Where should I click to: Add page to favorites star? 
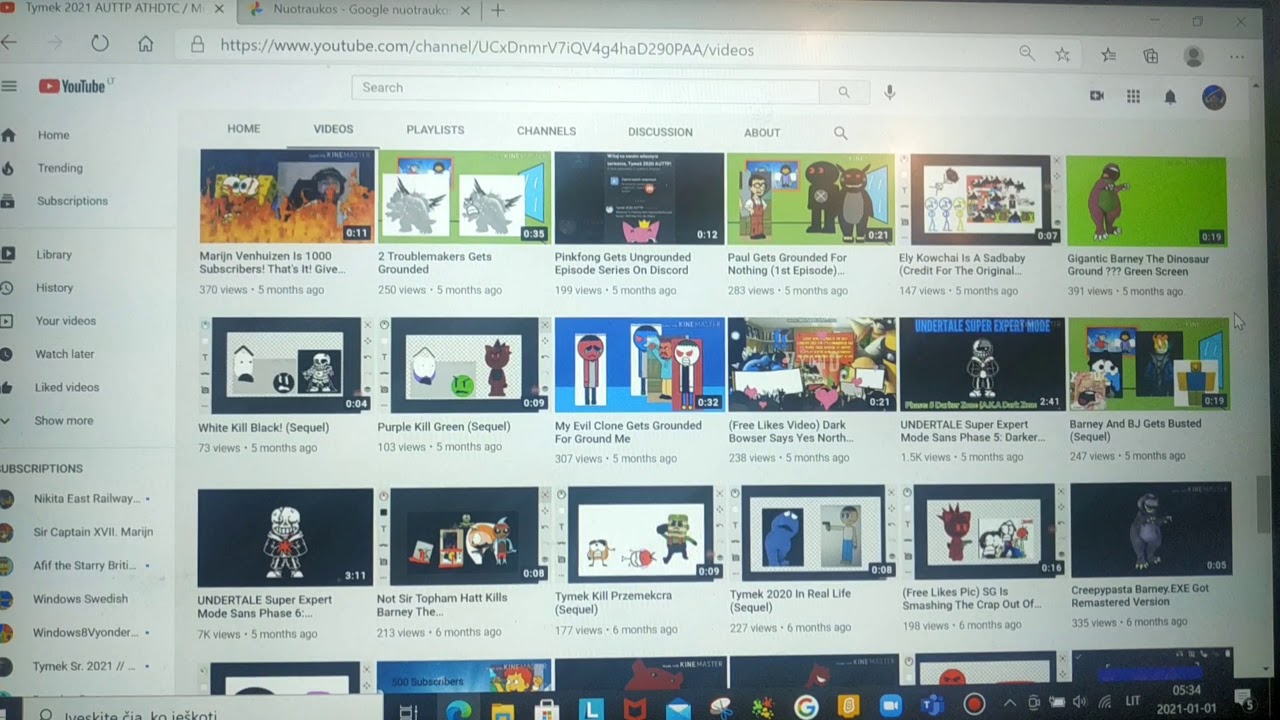[1062, 55]
